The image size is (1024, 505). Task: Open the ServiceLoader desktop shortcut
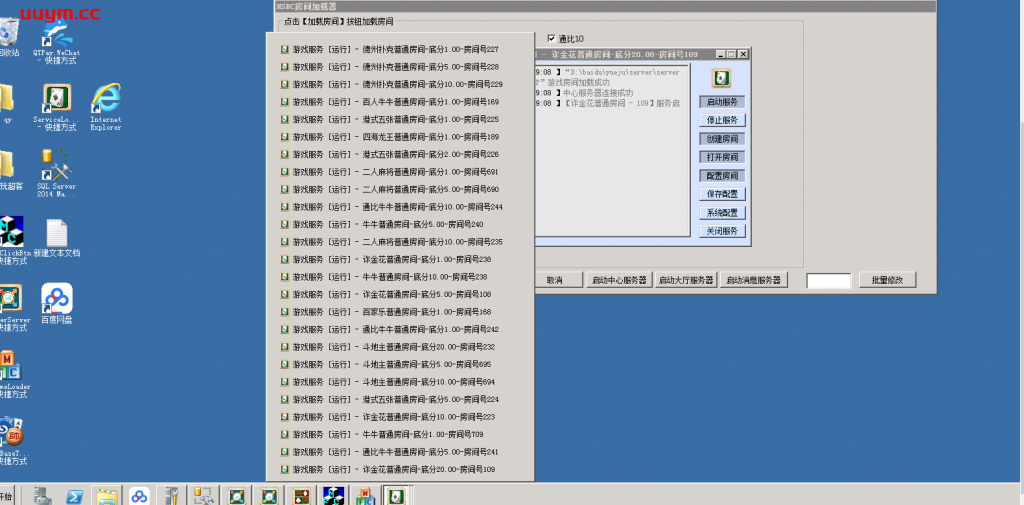56,98
